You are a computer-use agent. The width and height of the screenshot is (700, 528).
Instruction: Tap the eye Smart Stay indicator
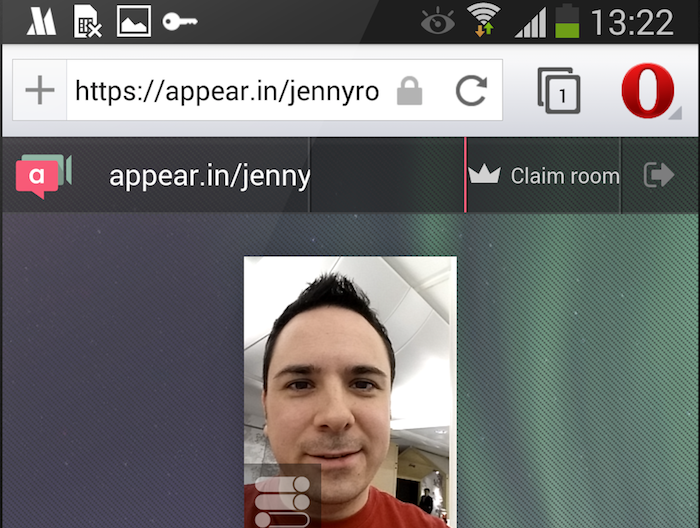point(437,21)
